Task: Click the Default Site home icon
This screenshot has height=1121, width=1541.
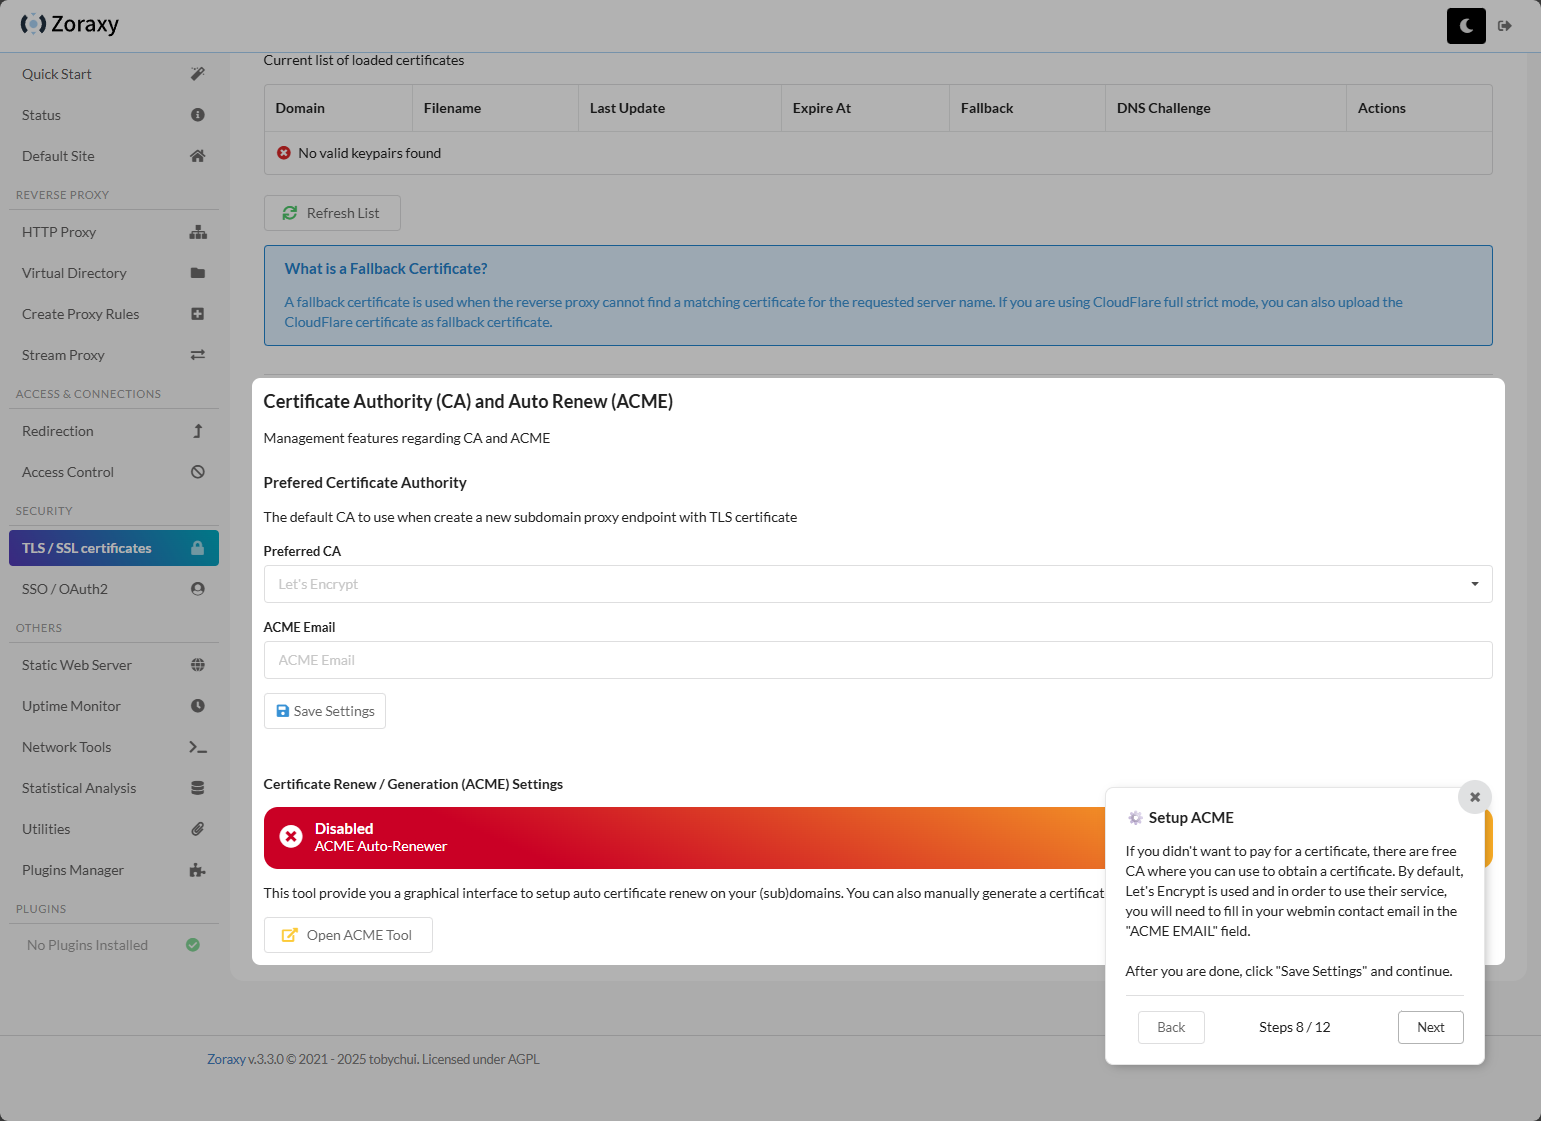Action: pos(198,156)
